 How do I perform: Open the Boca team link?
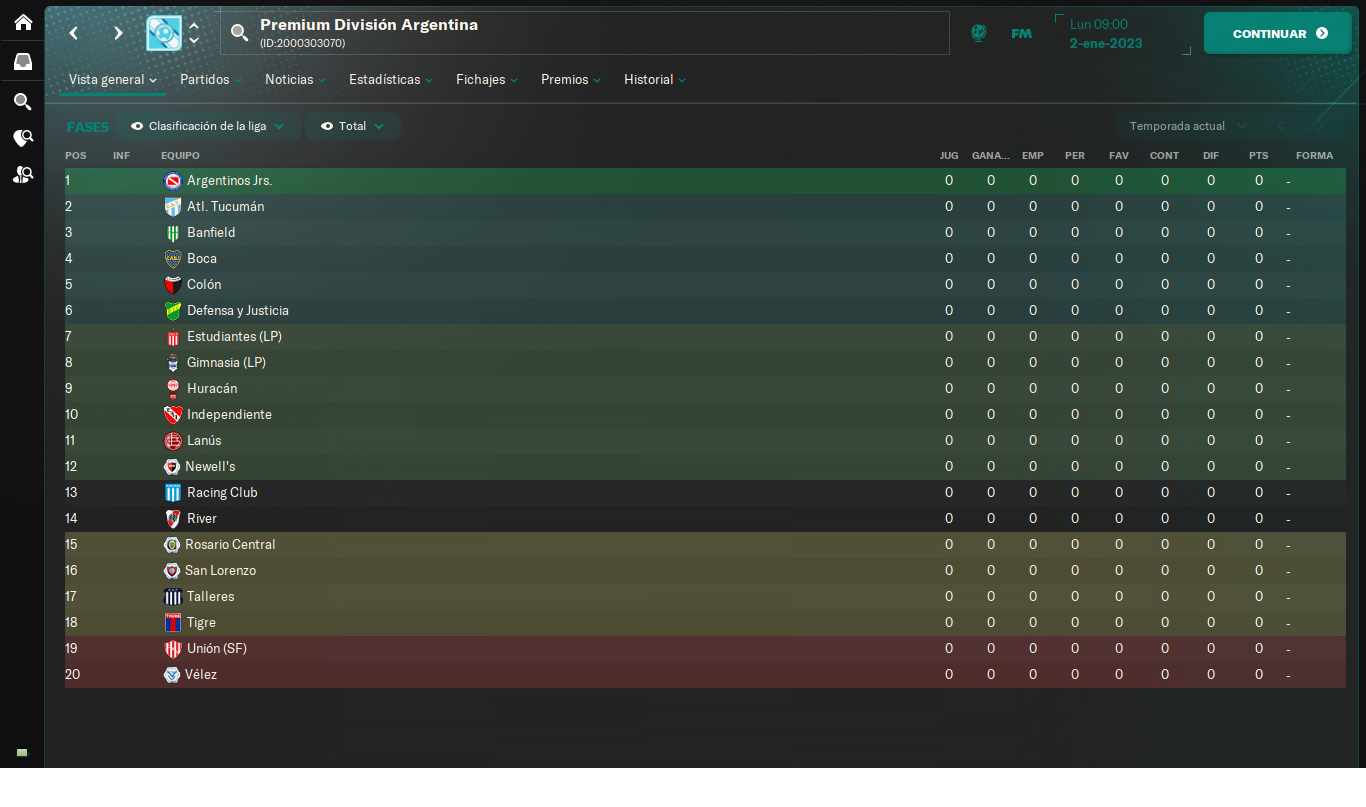201,258
